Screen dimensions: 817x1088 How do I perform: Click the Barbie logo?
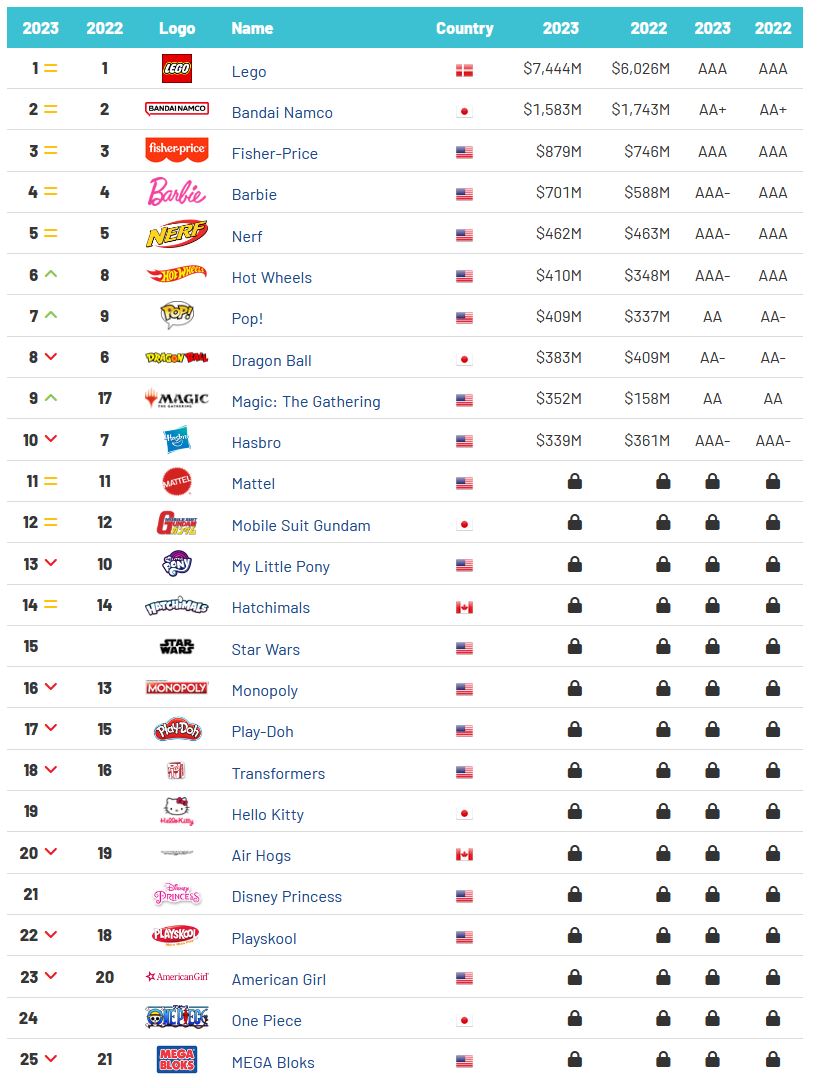coord(177,192)
